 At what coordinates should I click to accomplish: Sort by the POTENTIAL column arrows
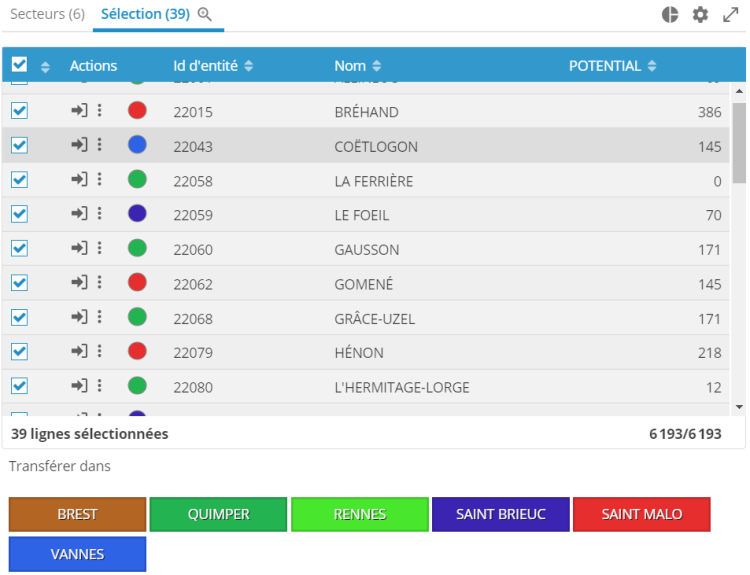[652, 66]
